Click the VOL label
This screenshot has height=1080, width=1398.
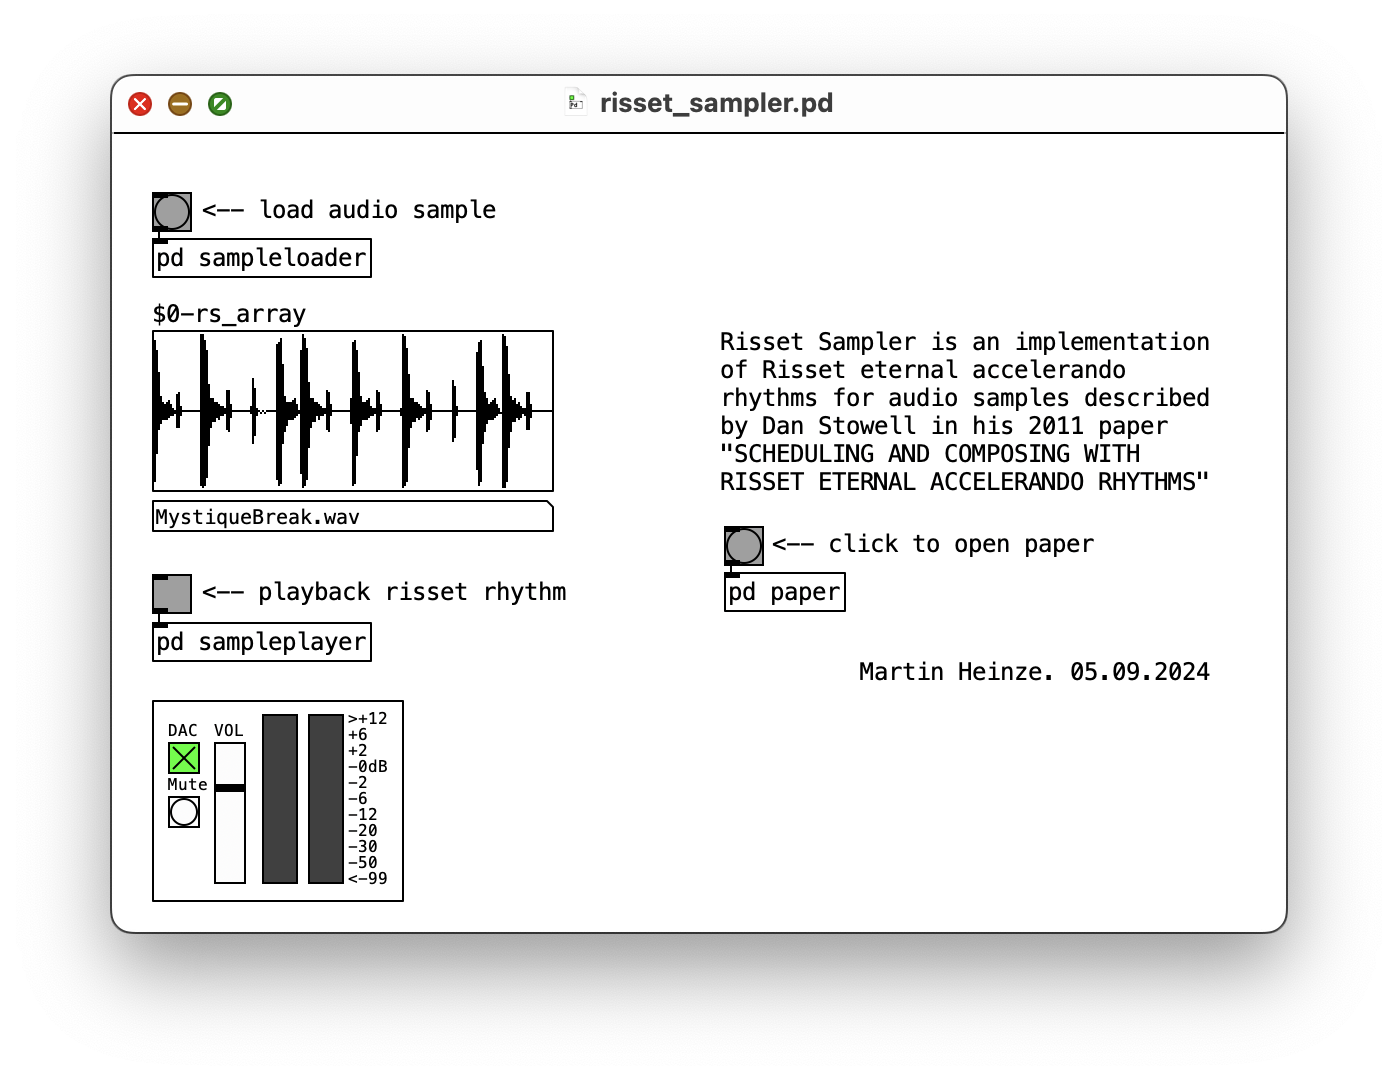point(229,731)
